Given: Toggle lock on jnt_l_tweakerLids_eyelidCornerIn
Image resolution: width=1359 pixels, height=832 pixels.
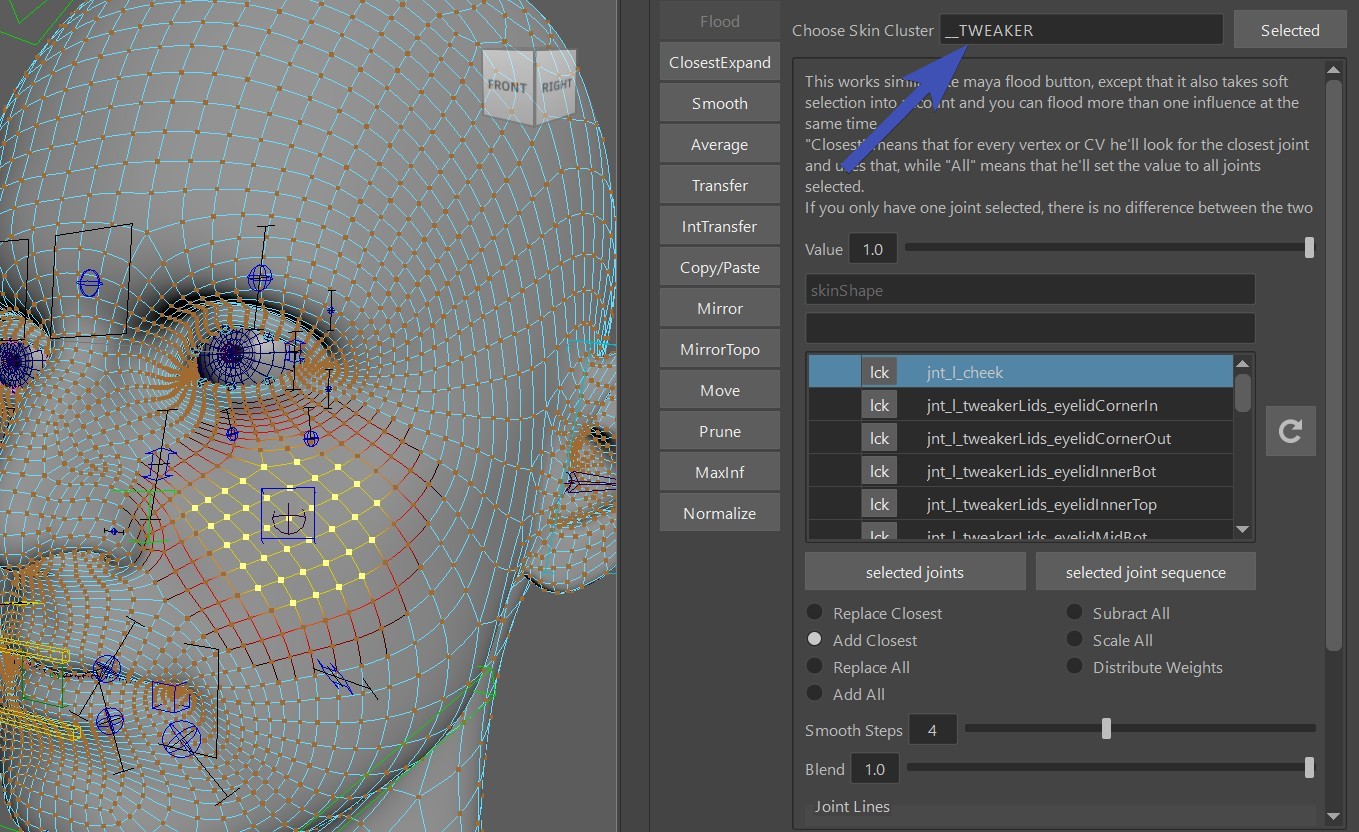Looking at the screenshot, I should pyautogui.click(x=879, y=405).
